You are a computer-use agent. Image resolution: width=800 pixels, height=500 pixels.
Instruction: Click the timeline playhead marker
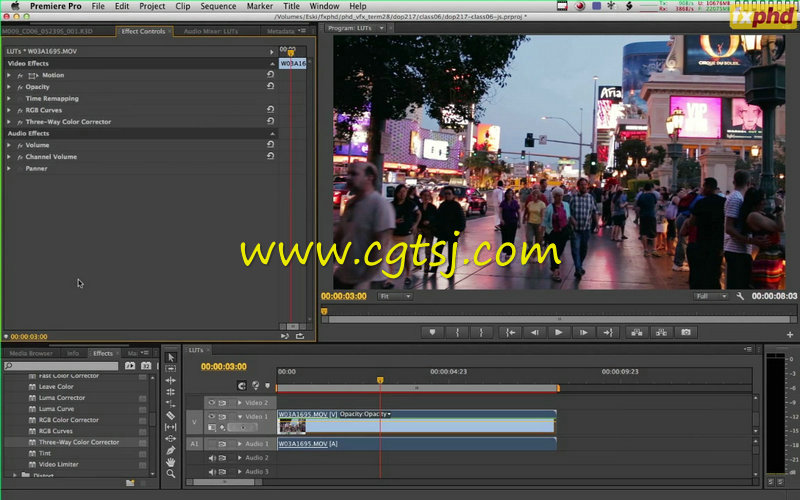[380, 380]
